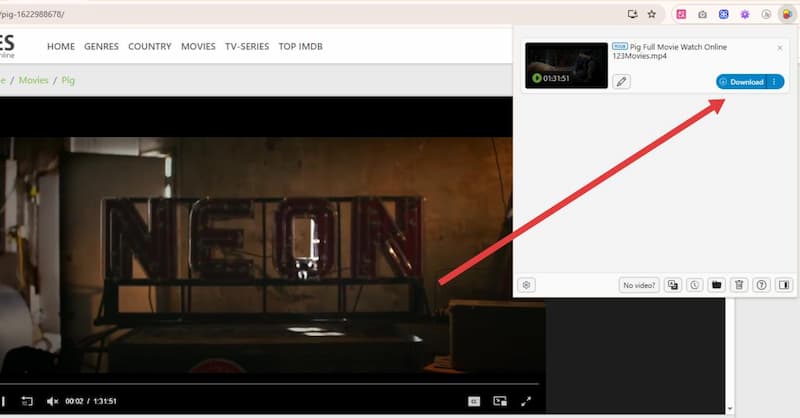The image size is (800, 418).
Task: Enable picture-in-picture mode in the player
Action: [x=500, y=402]
